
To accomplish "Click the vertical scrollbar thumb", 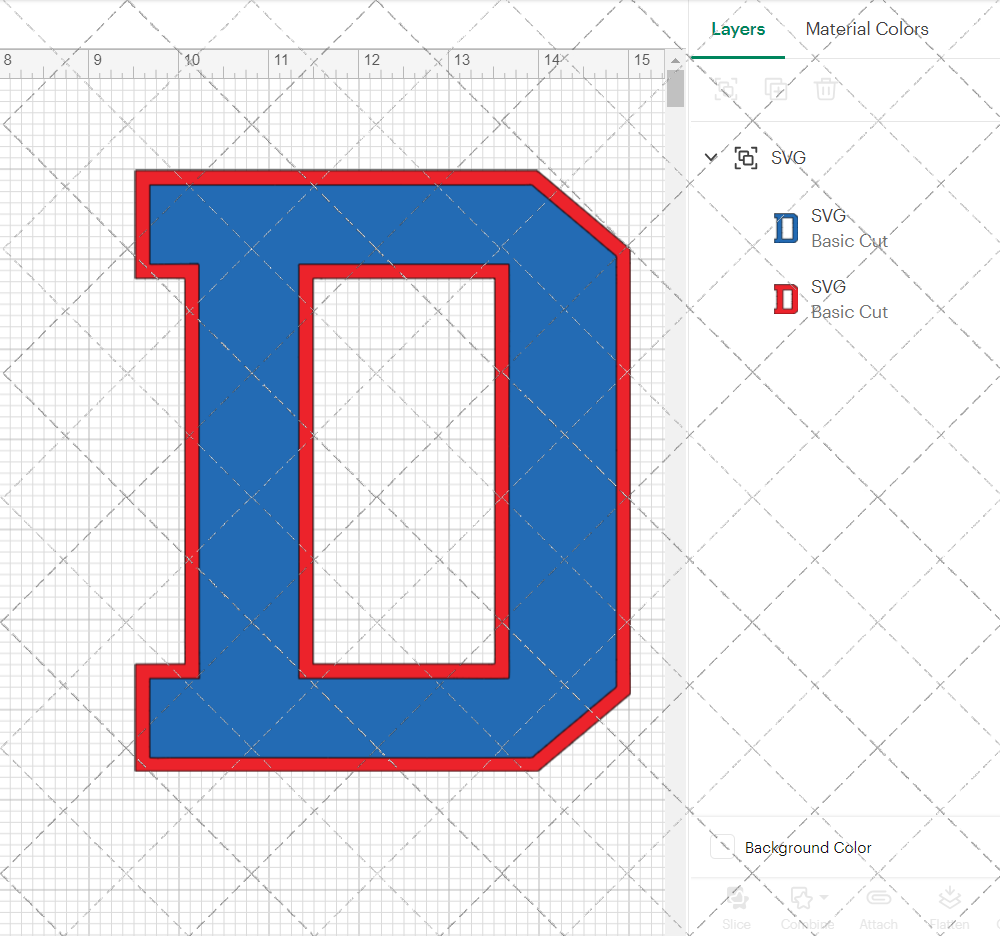I will coord(675,89).
